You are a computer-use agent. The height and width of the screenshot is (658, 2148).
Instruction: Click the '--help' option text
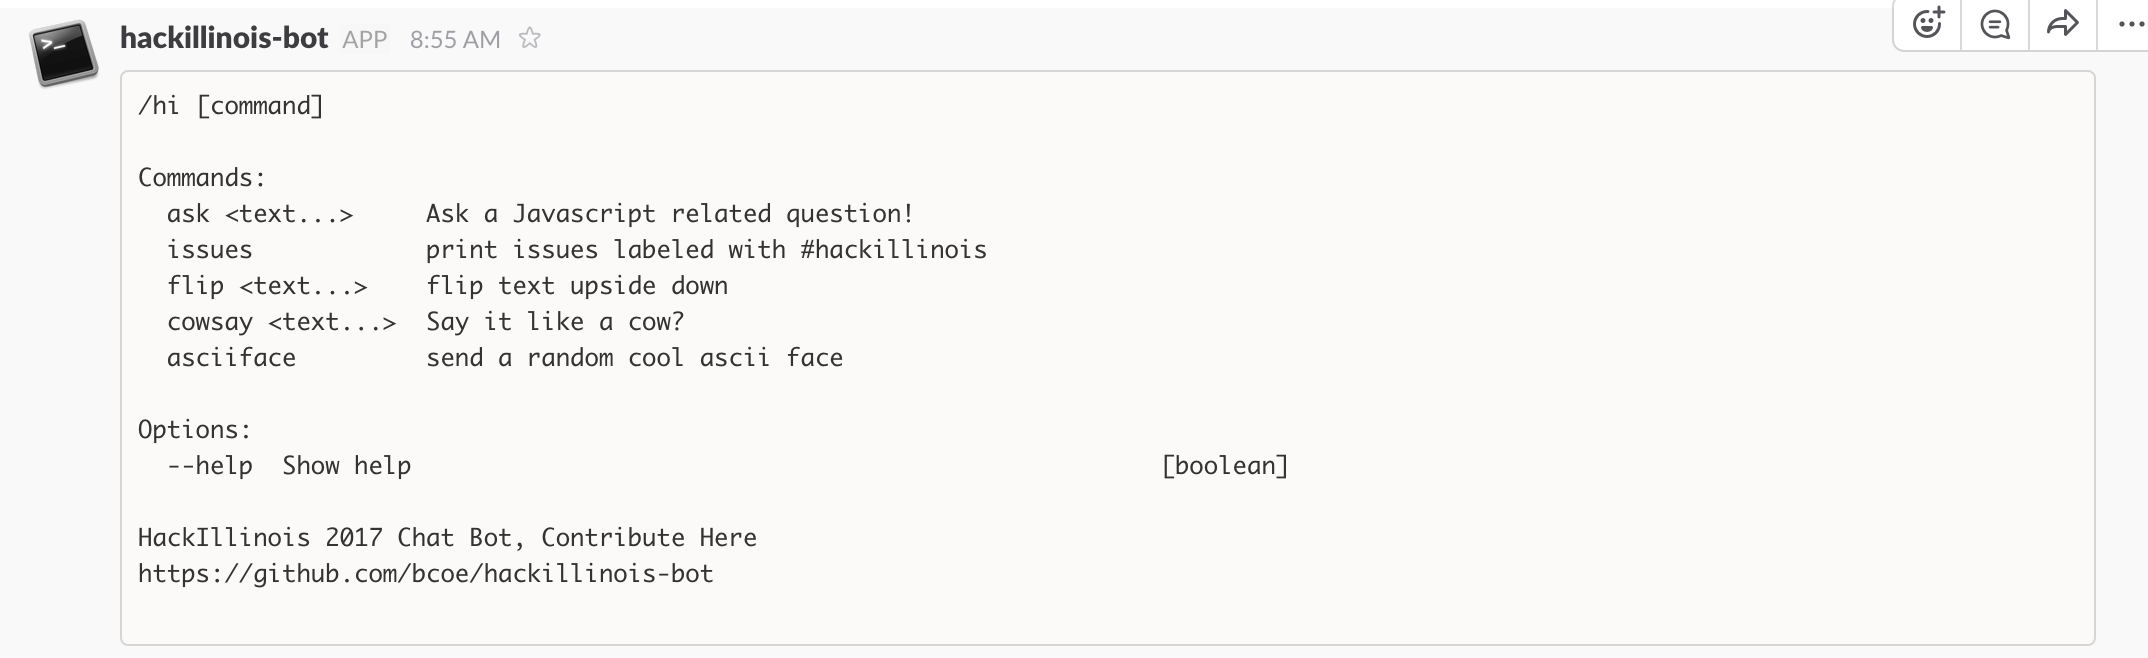(210, 466)
